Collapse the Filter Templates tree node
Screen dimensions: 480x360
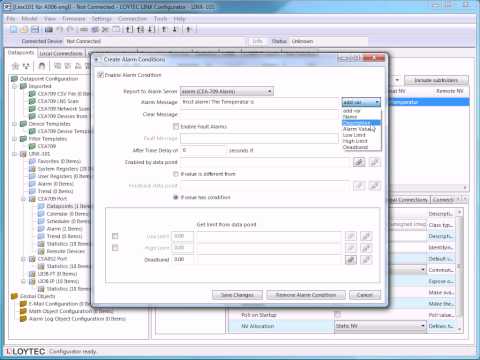(14, 139)
